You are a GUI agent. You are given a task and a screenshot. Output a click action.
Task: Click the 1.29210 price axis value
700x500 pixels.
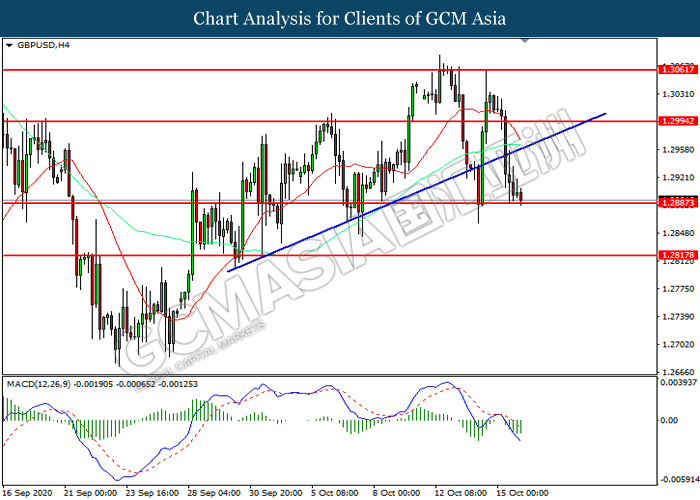click(x=678, y=177)
